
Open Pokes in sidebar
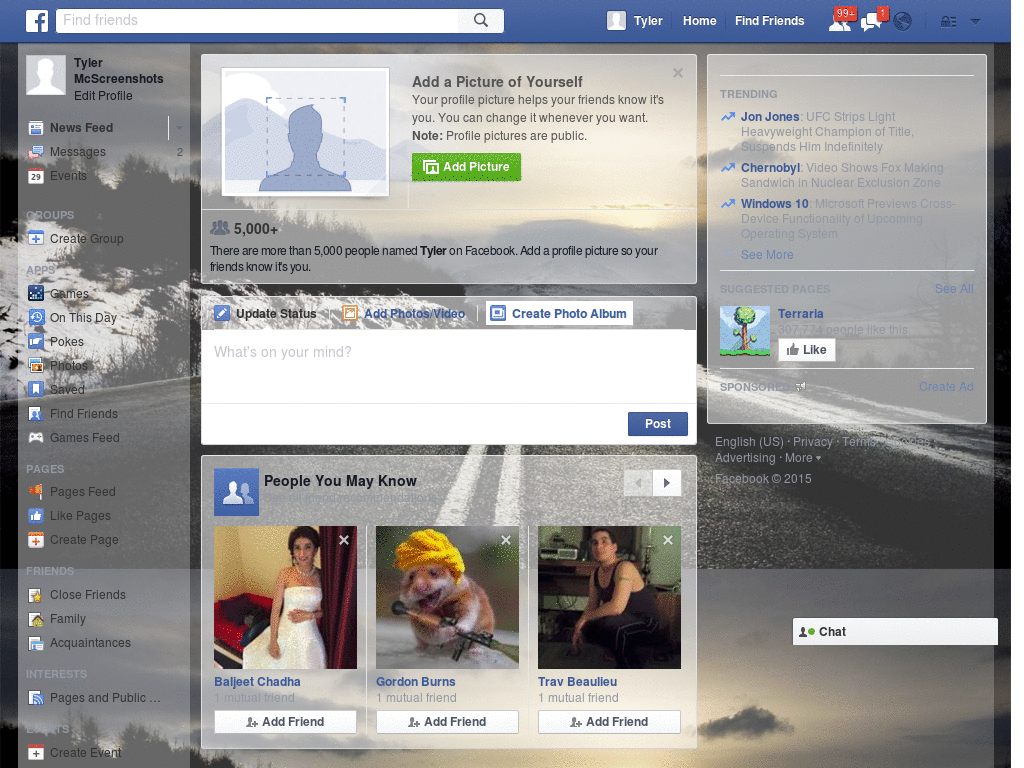pyautogui.click(x=67, y=342)
